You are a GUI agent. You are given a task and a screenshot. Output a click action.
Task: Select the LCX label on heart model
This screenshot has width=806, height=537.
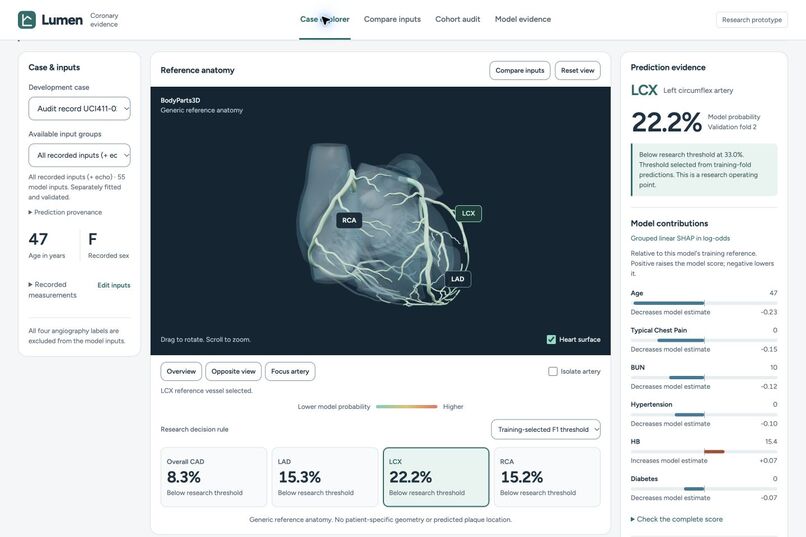pos(468,213)
